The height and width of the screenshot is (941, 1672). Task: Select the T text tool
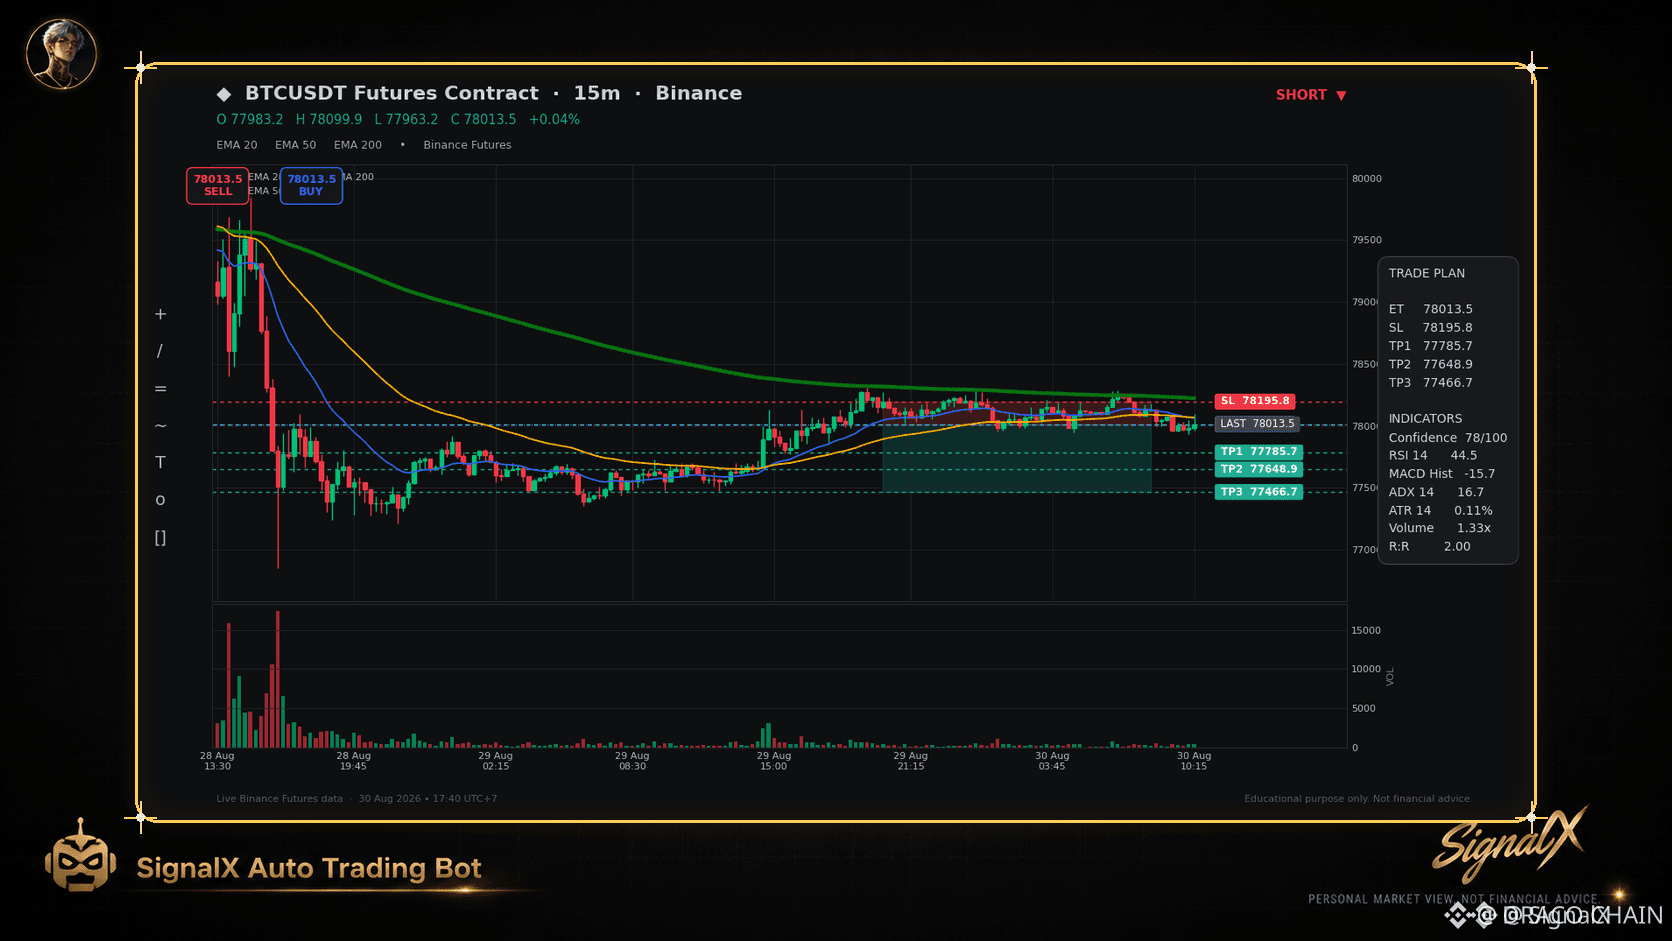pos(160,462)
